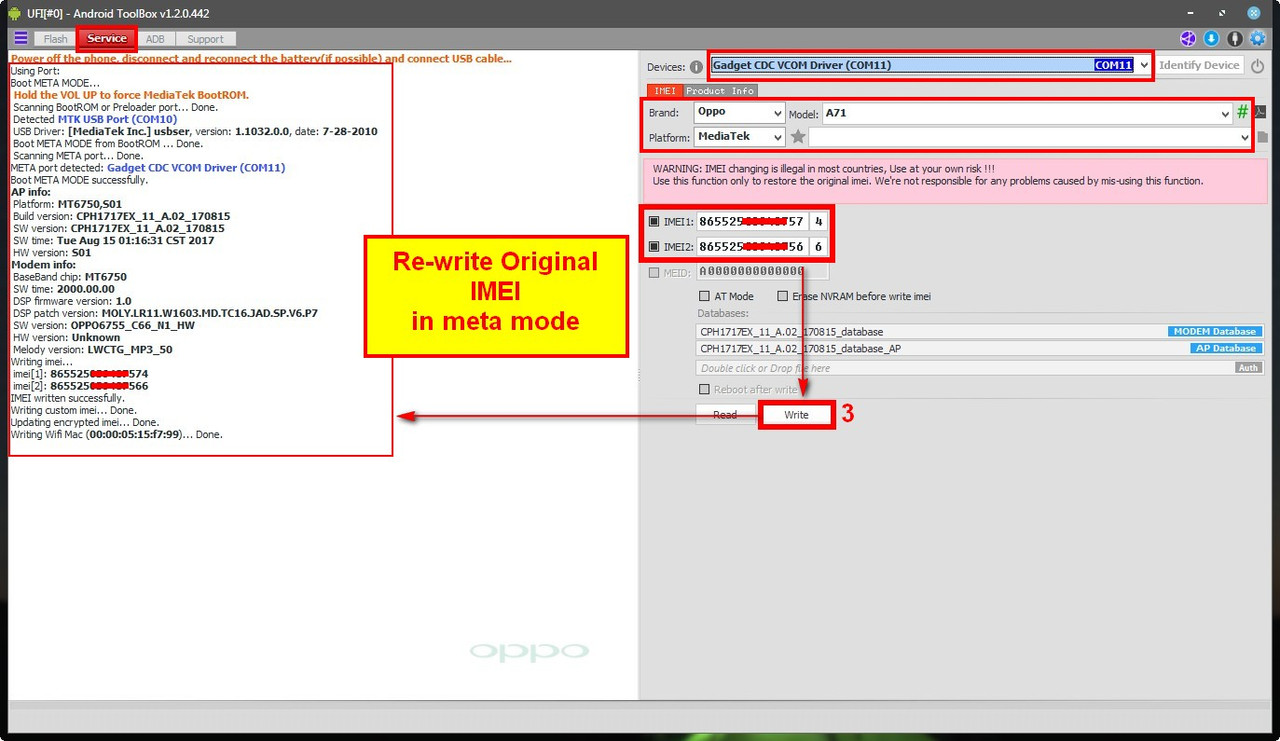This screenshot has height=741, width=1280.
Task: Click the 'Melody version: LWCTG_MP3_50' log line
Action: tap(92, 350)
